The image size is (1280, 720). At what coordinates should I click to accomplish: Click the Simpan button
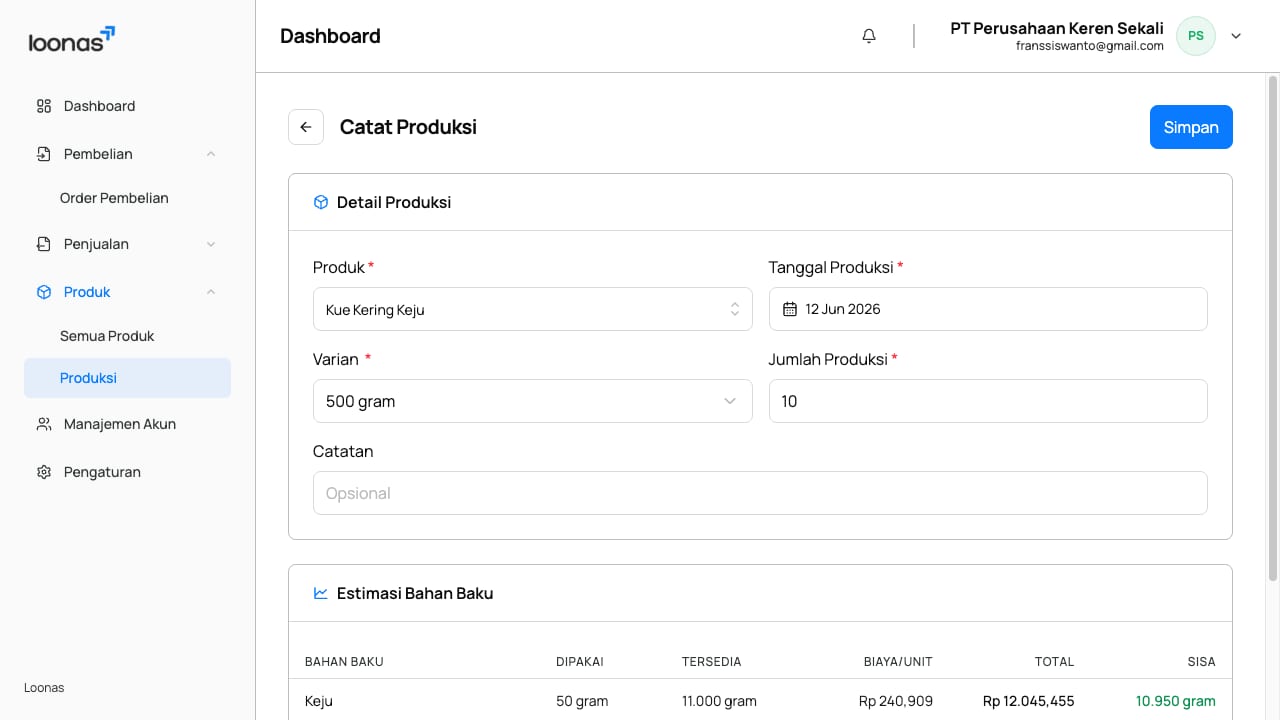point(1191,127)
